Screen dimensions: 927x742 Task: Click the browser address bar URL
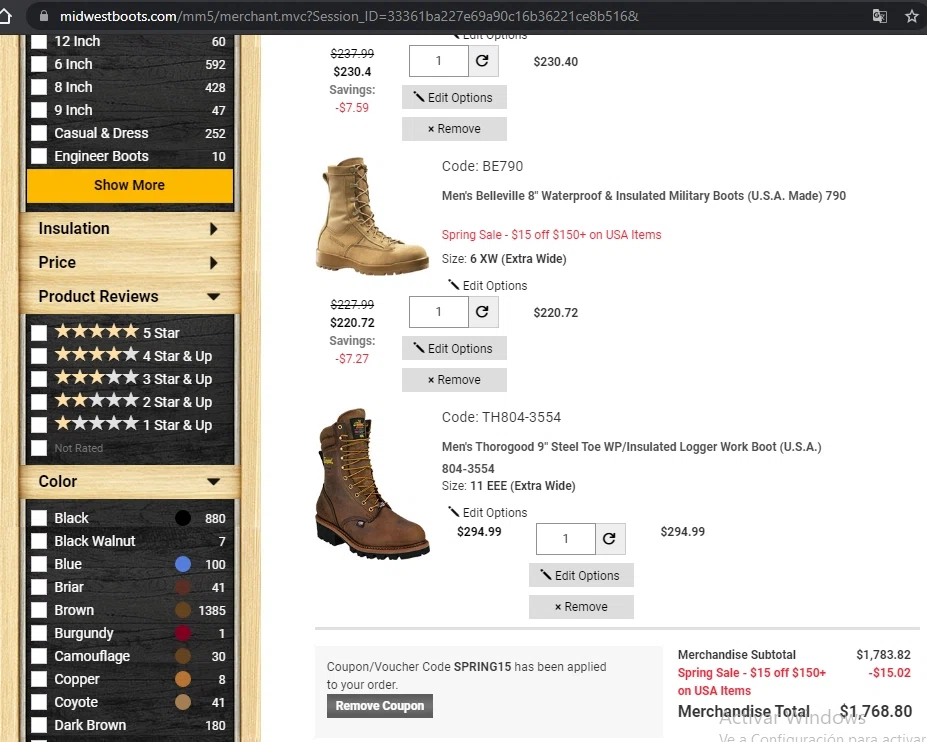349,16
